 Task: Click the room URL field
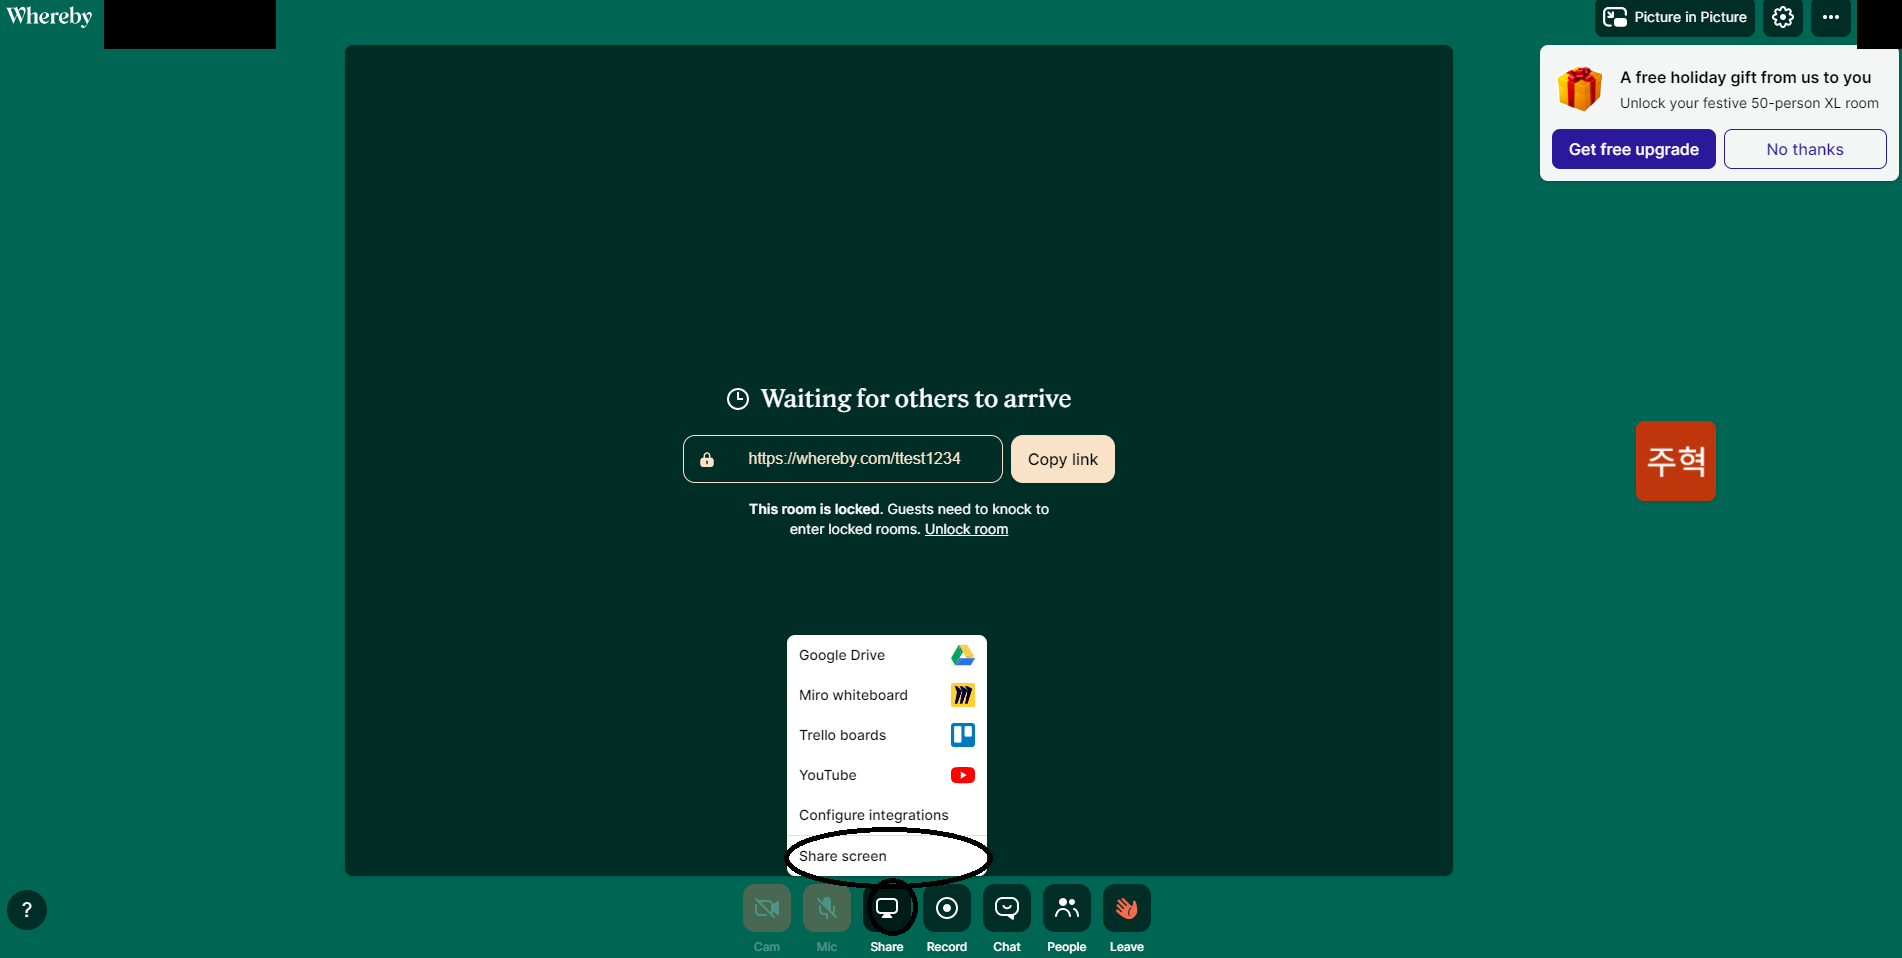pos(843,459)
